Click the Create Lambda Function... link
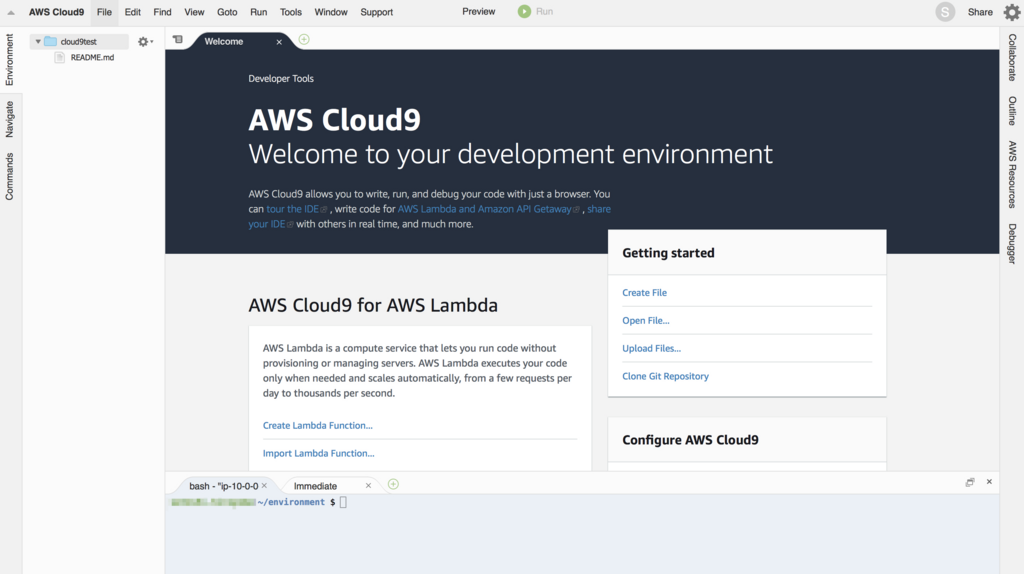The image size is (1024, 574). pyautogui.click(x=317, y=425)
